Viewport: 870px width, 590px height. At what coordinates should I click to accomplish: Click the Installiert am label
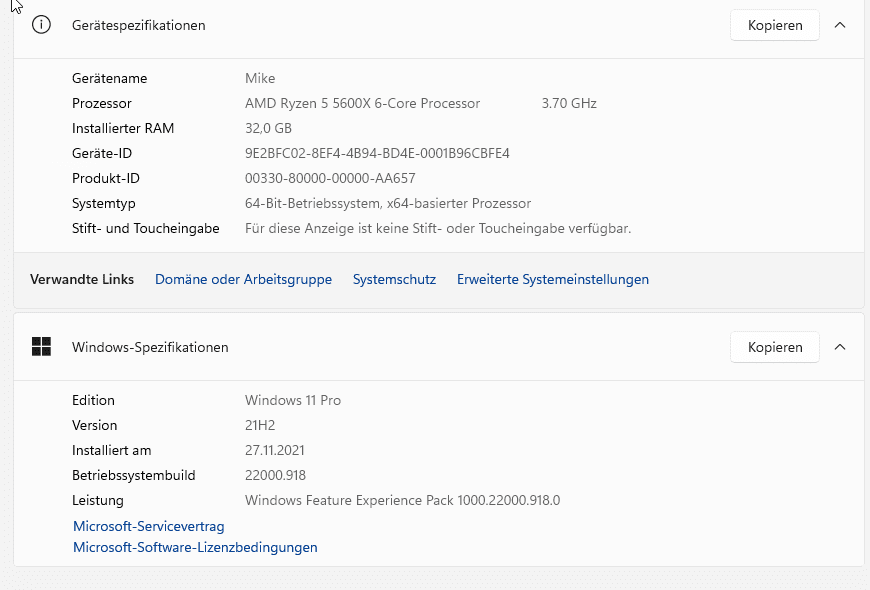pos(111,450)
